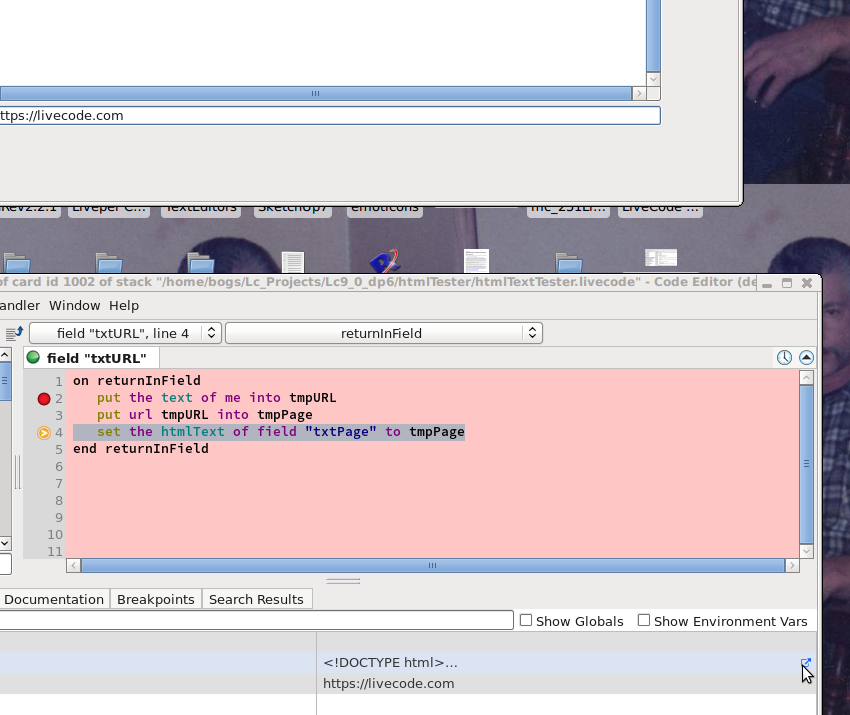The width and height of the screenshot is (850, 715).
Task: Open the field "txtURL", line 4 dropdown
Action: point(125,333)
